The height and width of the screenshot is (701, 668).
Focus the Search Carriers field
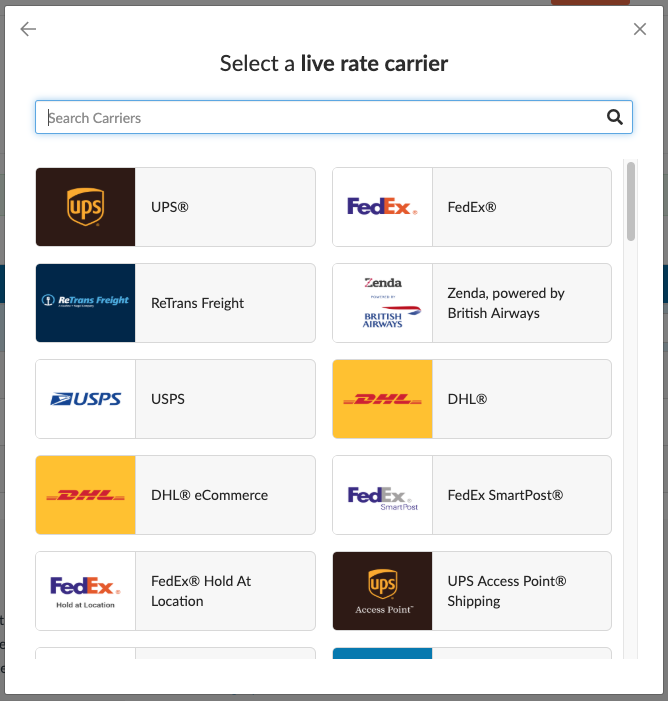tap(320, 117)
